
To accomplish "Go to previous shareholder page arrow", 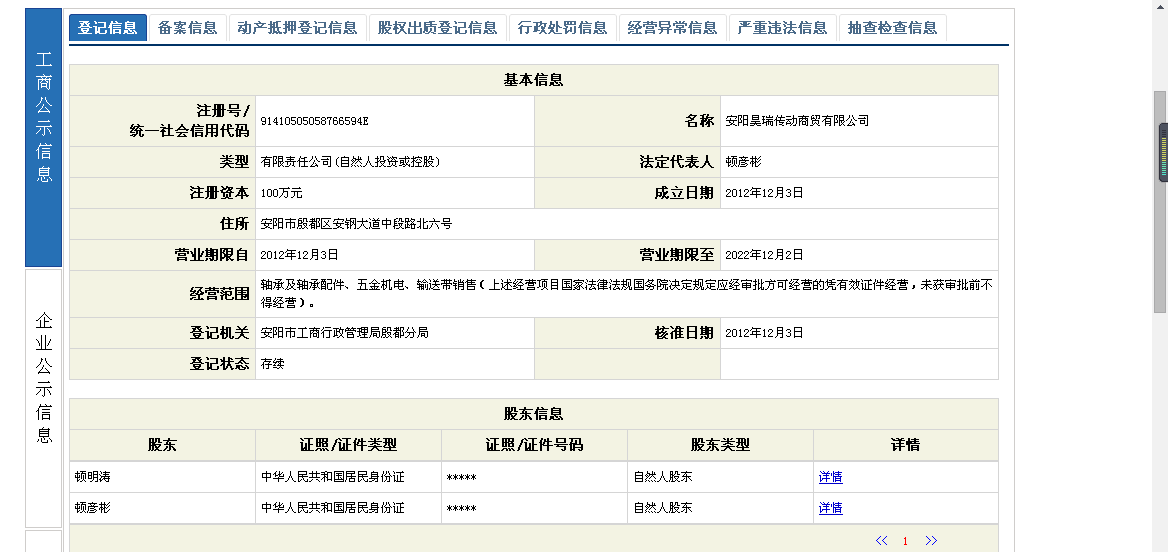I will coord(881,541).
